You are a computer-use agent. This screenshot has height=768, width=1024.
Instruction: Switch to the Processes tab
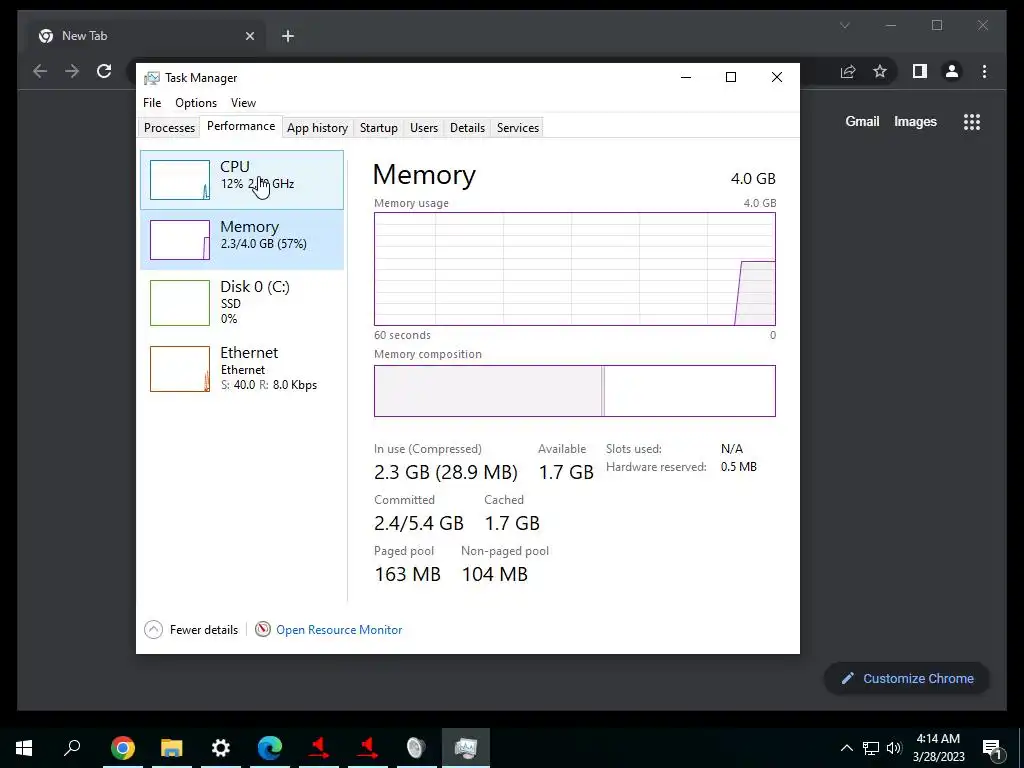[169, 127]
